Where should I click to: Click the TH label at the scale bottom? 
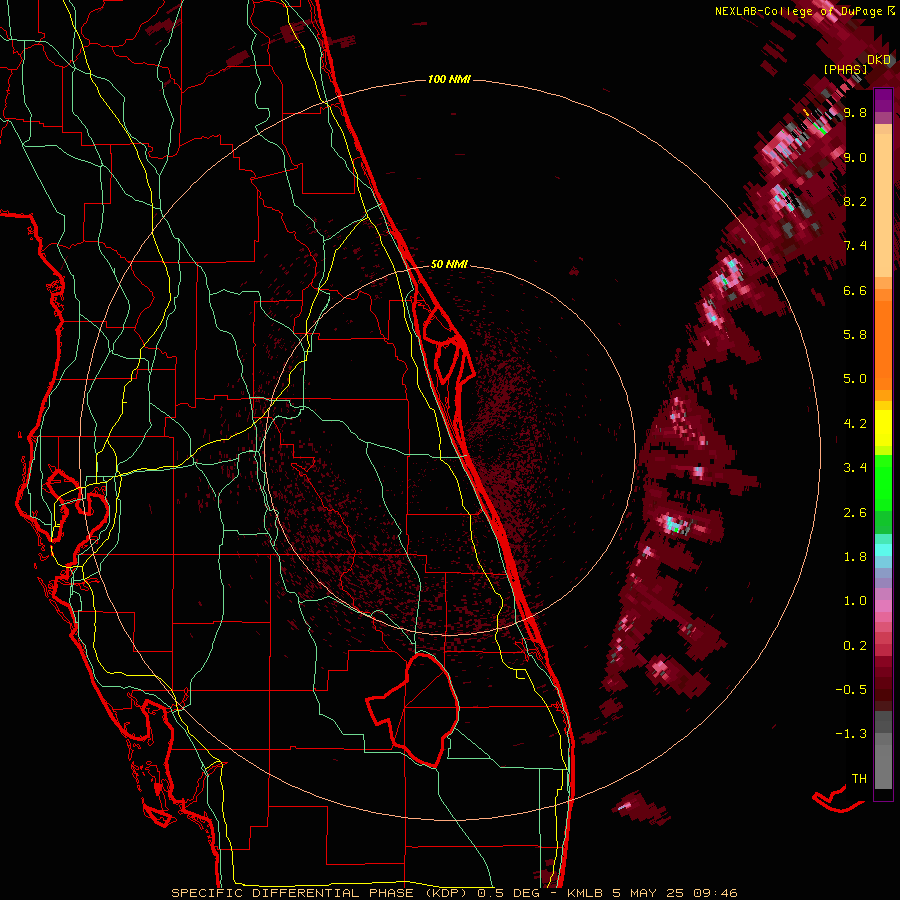(859, 779)
